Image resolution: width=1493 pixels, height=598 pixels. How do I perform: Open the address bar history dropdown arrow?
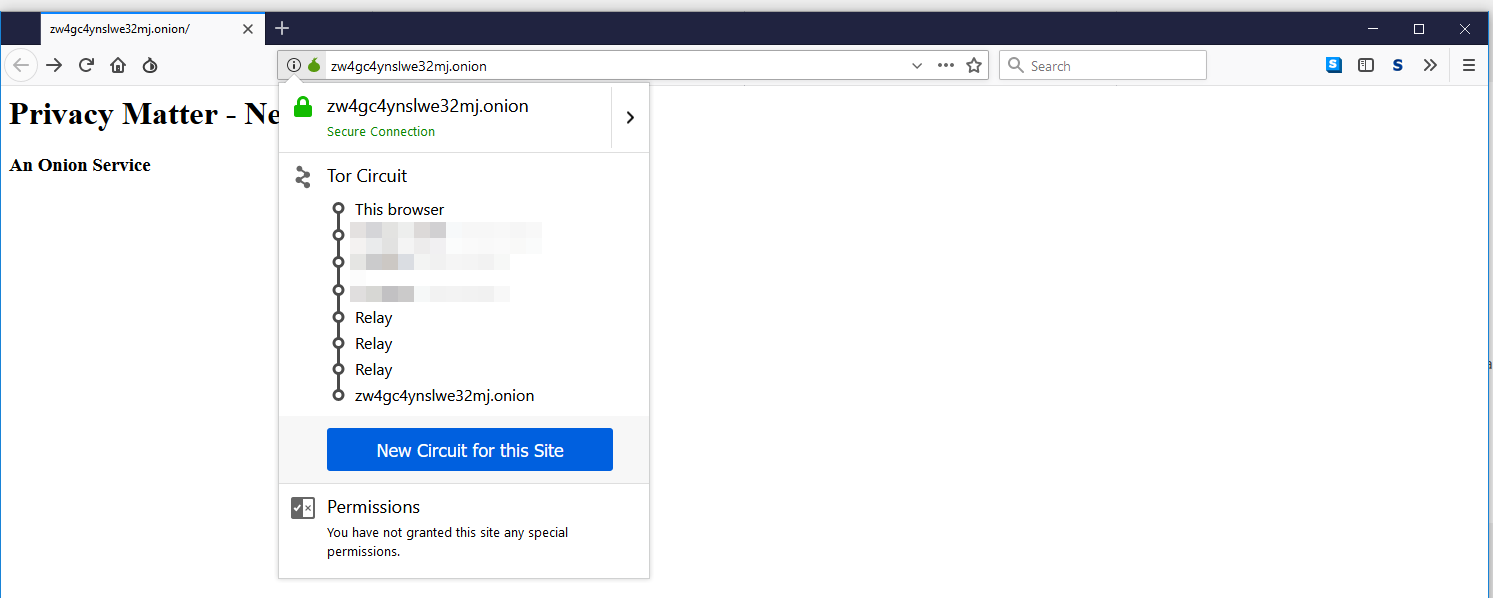(917, 65)
